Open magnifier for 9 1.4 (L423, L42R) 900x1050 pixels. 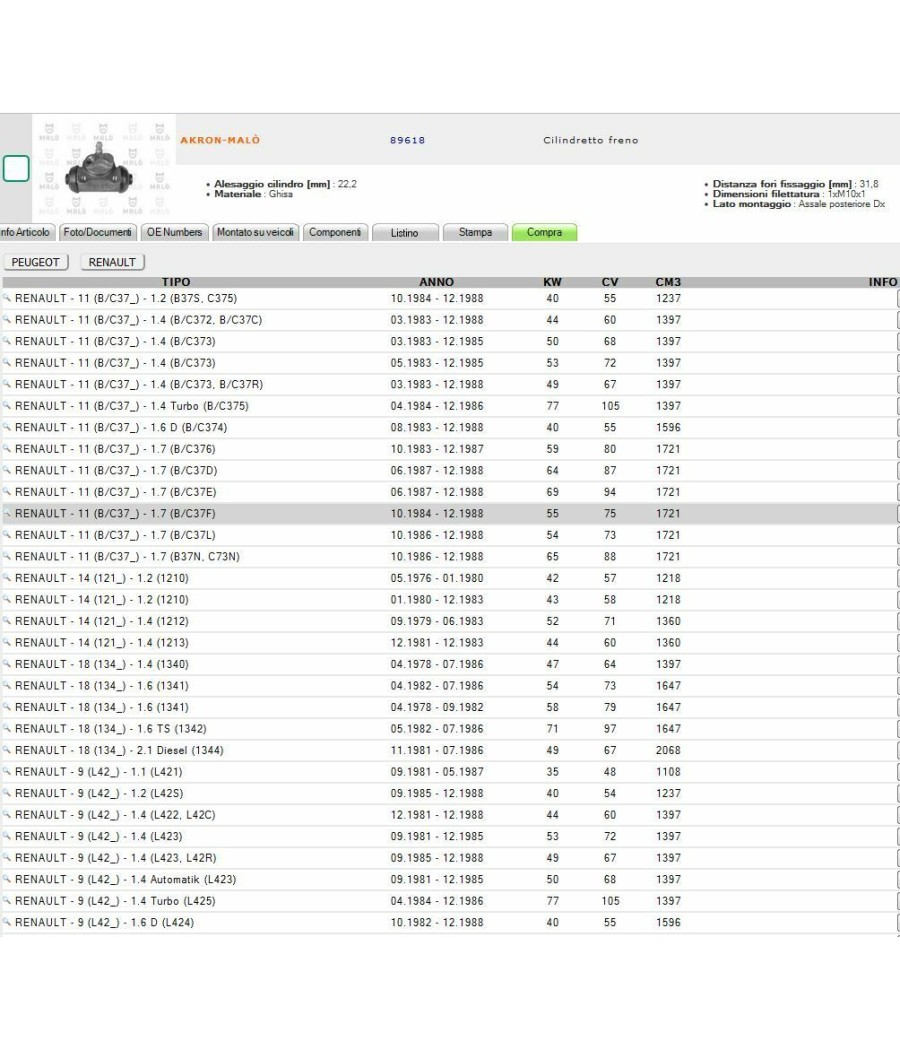(x=7, y=857)
